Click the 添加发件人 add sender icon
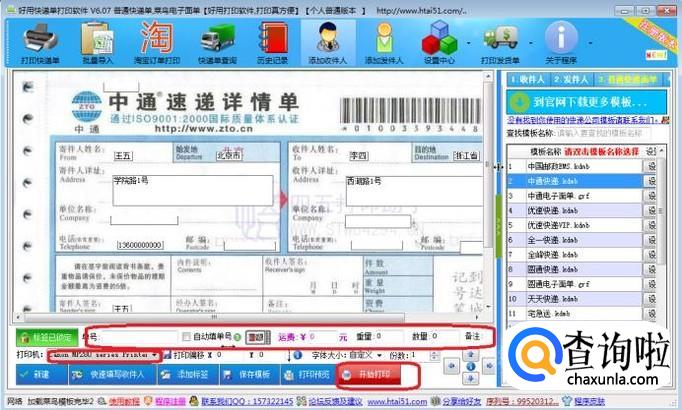 384,43
